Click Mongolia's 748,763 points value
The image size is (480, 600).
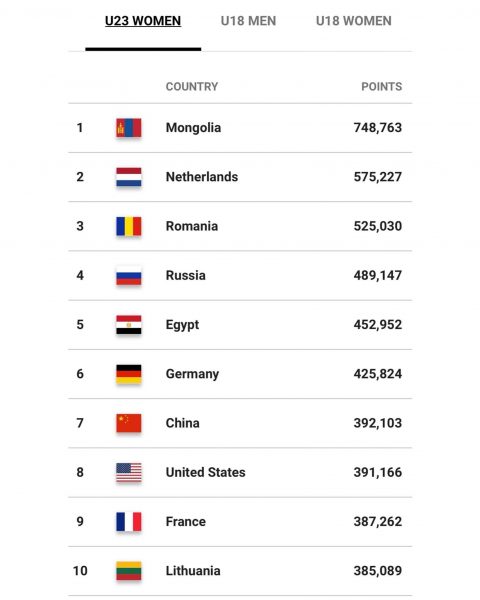(378, 128)
